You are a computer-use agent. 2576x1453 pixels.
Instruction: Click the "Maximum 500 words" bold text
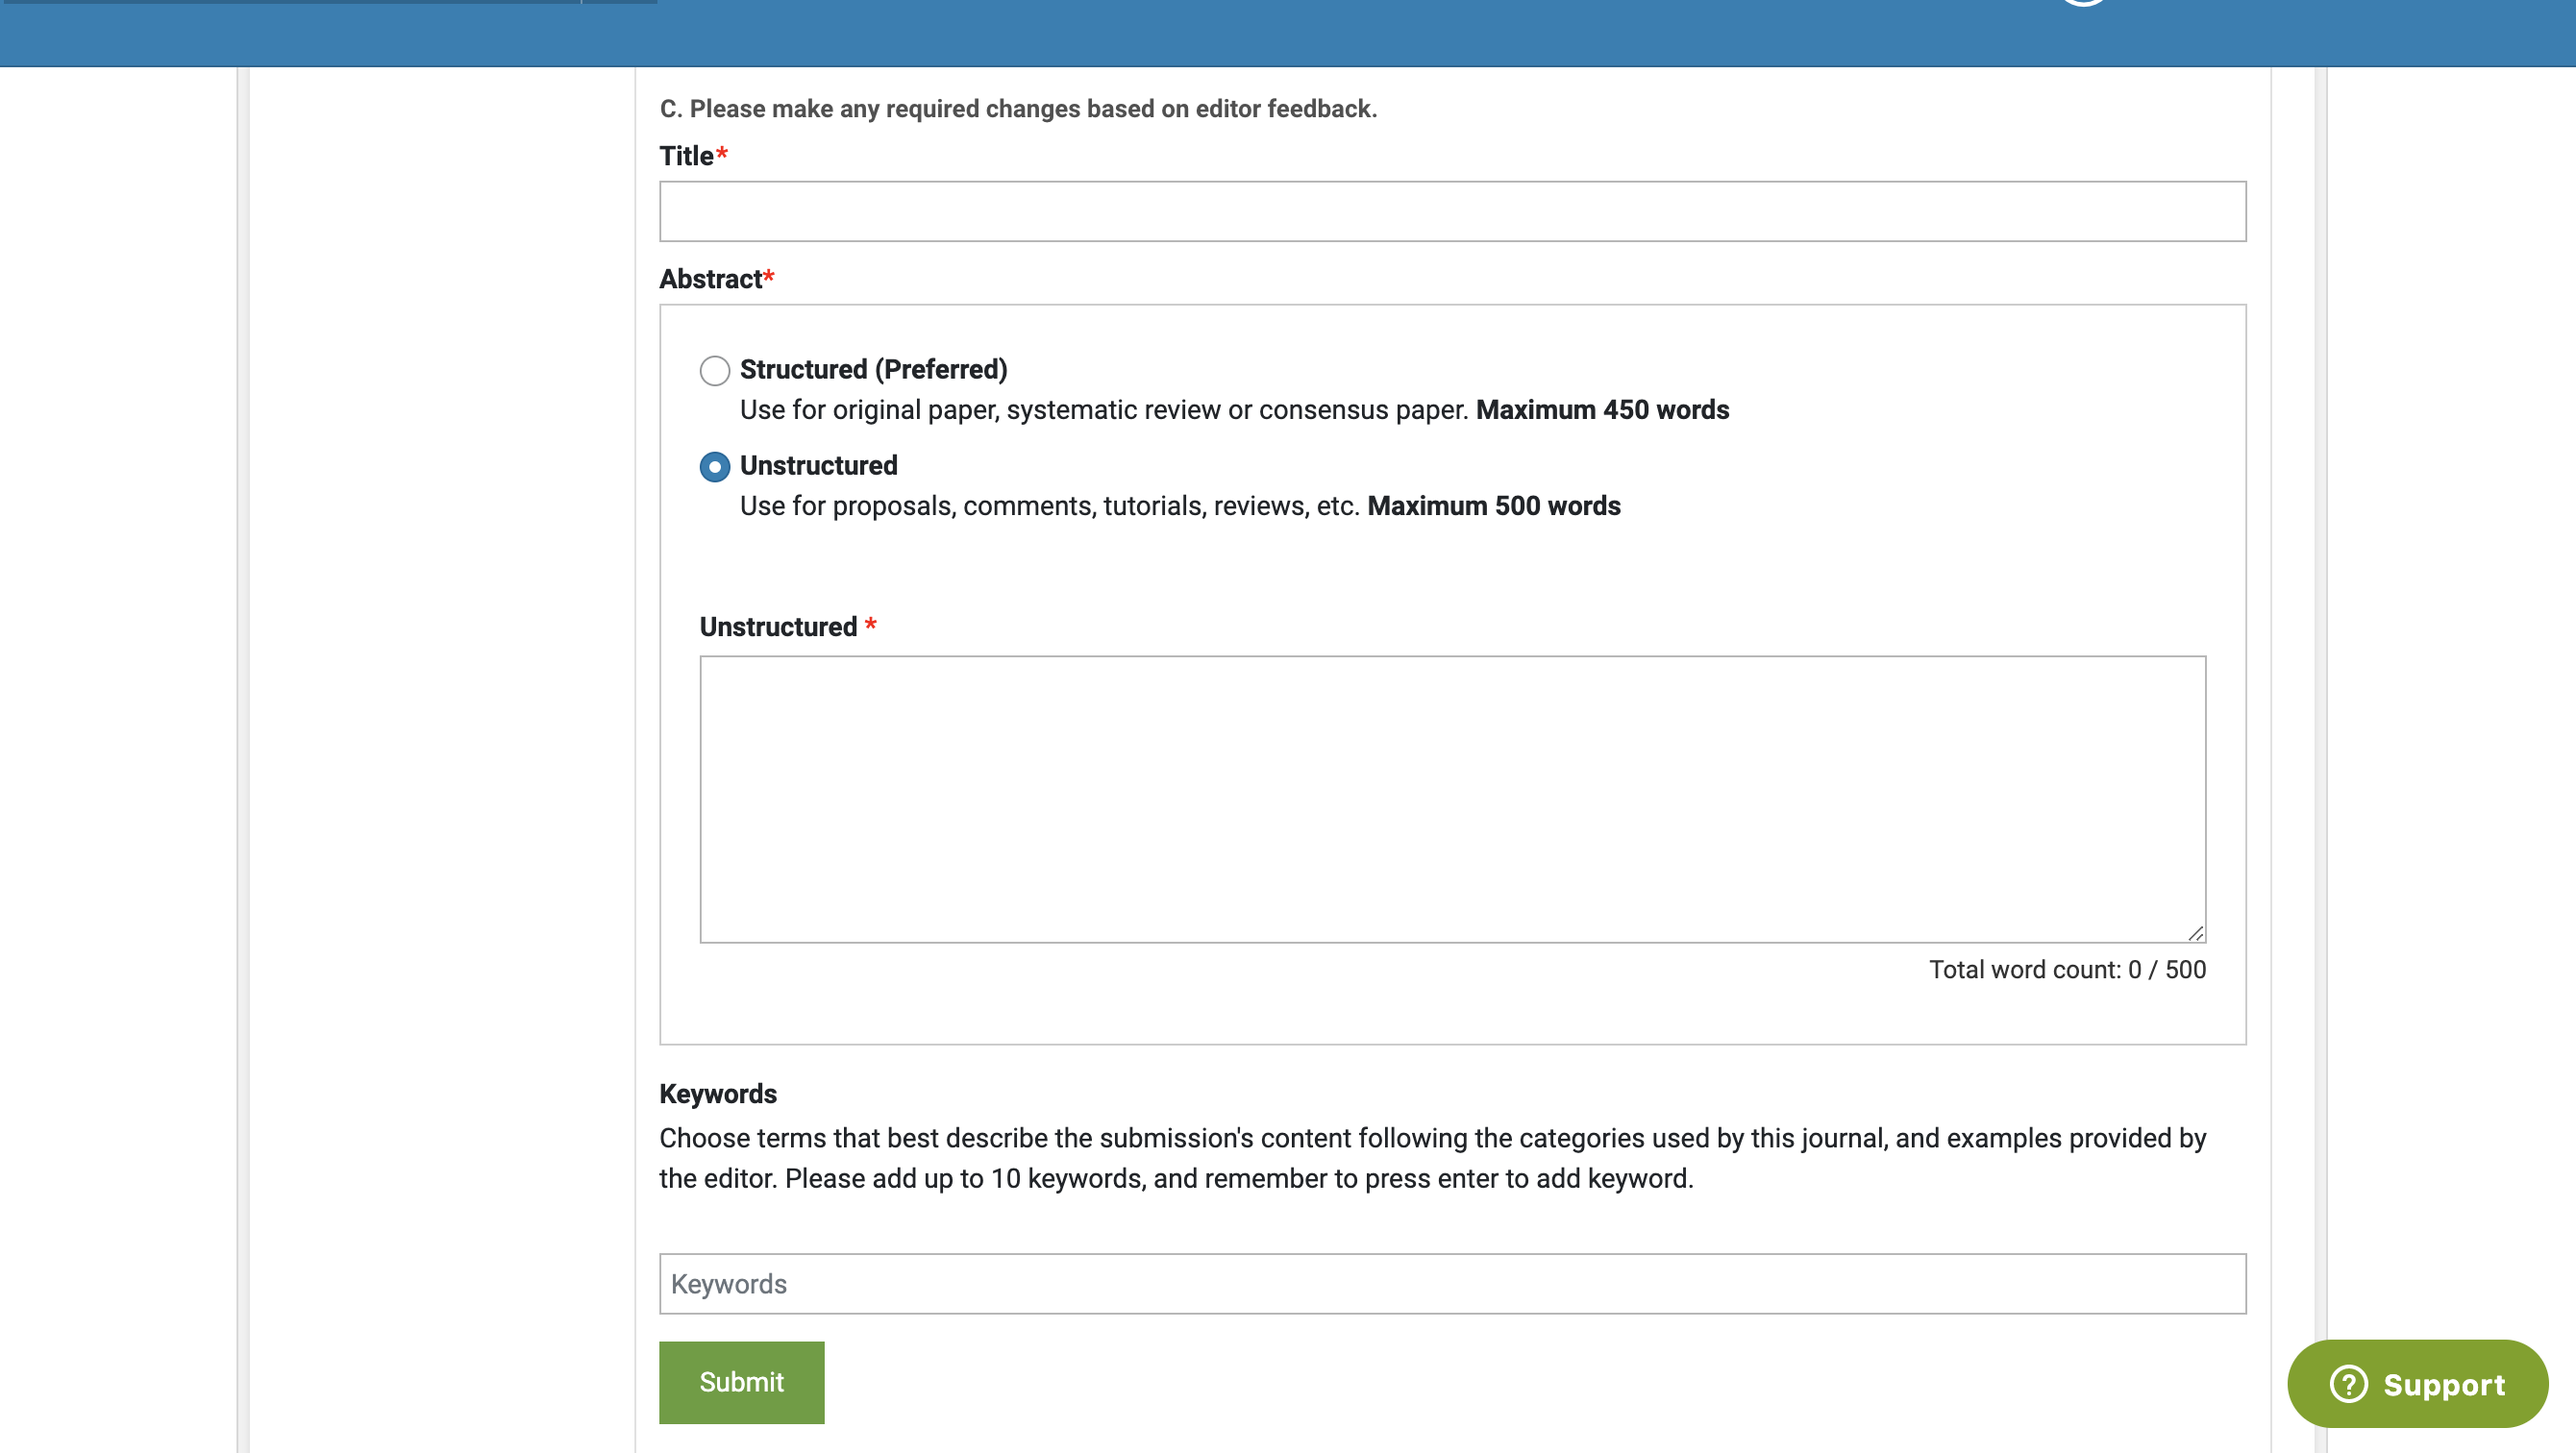[x=1493, y=506]
